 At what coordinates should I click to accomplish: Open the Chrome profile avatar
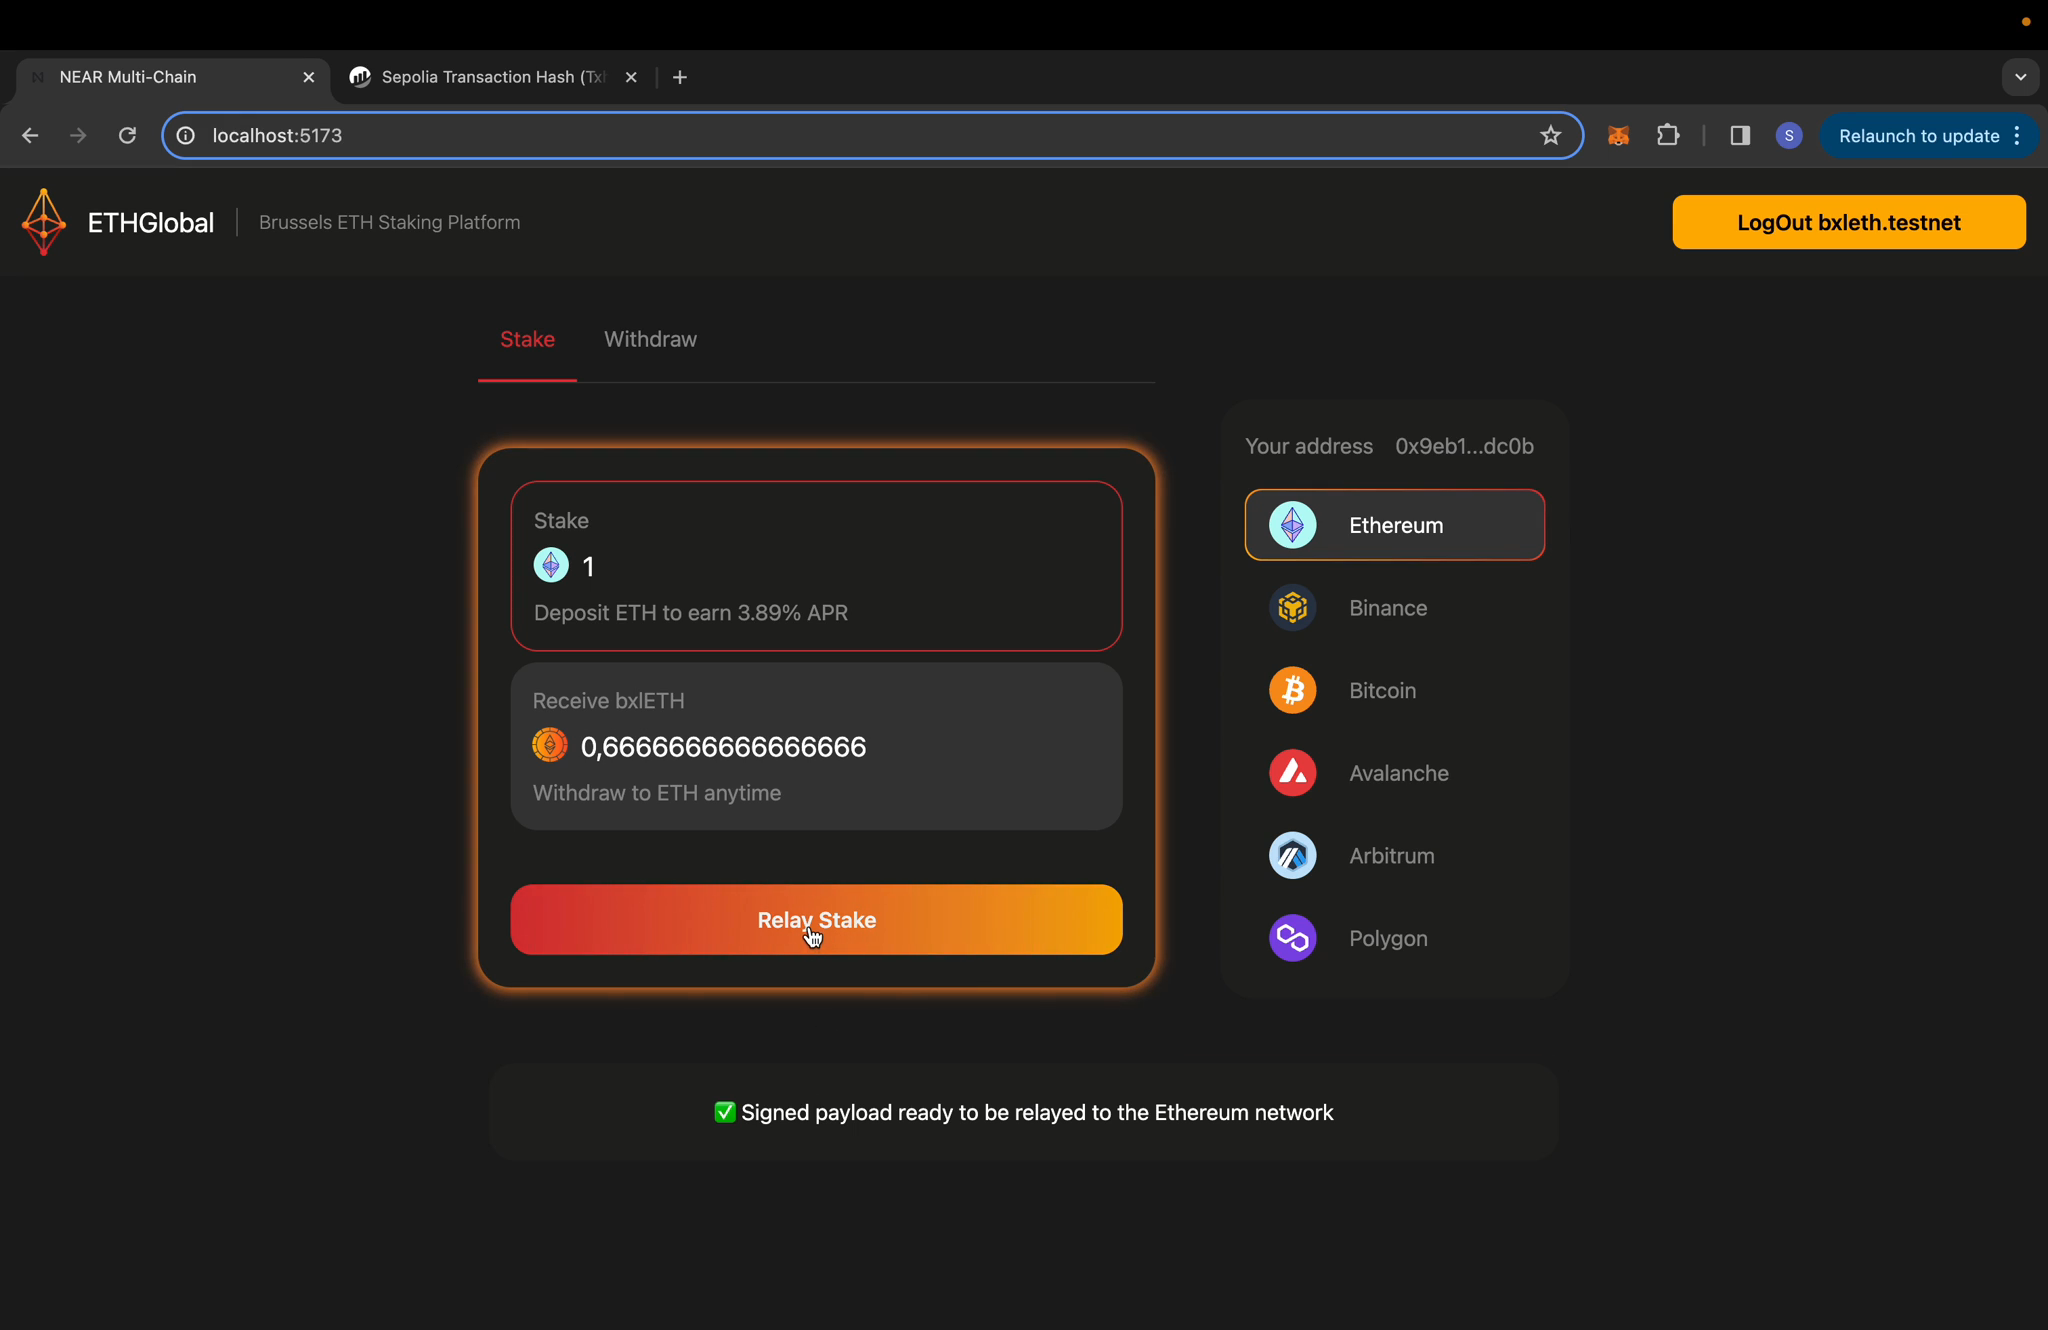coord(1789,135)
